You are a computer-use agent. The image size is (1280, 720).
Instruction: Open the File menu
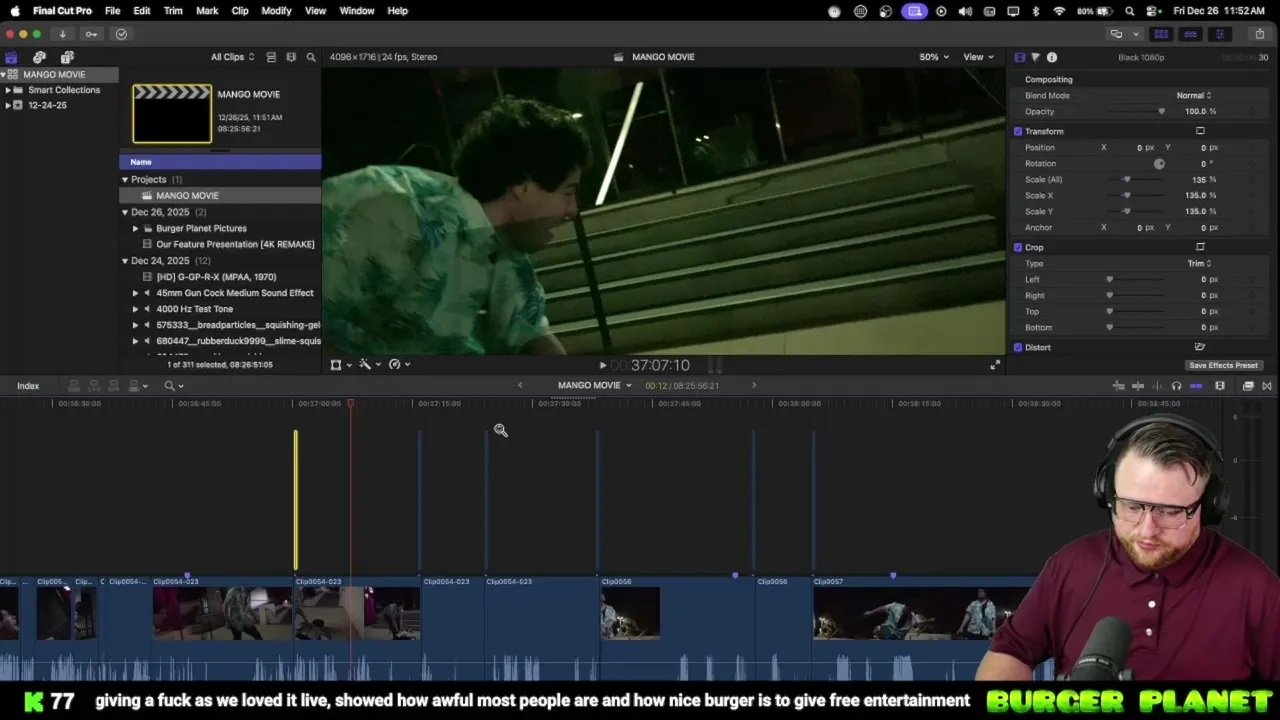[x=113, y=11]
